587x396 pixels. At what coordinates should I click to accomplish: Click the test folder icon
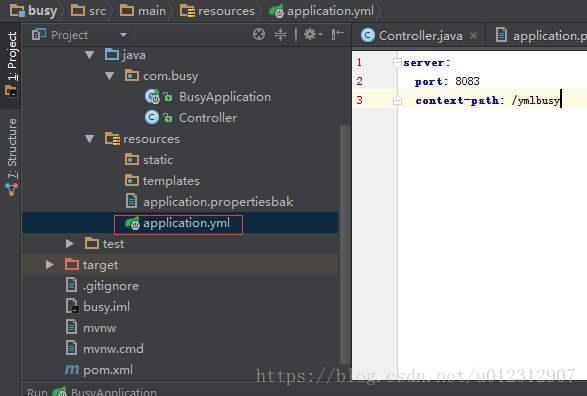pyautogui.click(x=92, y=243)
